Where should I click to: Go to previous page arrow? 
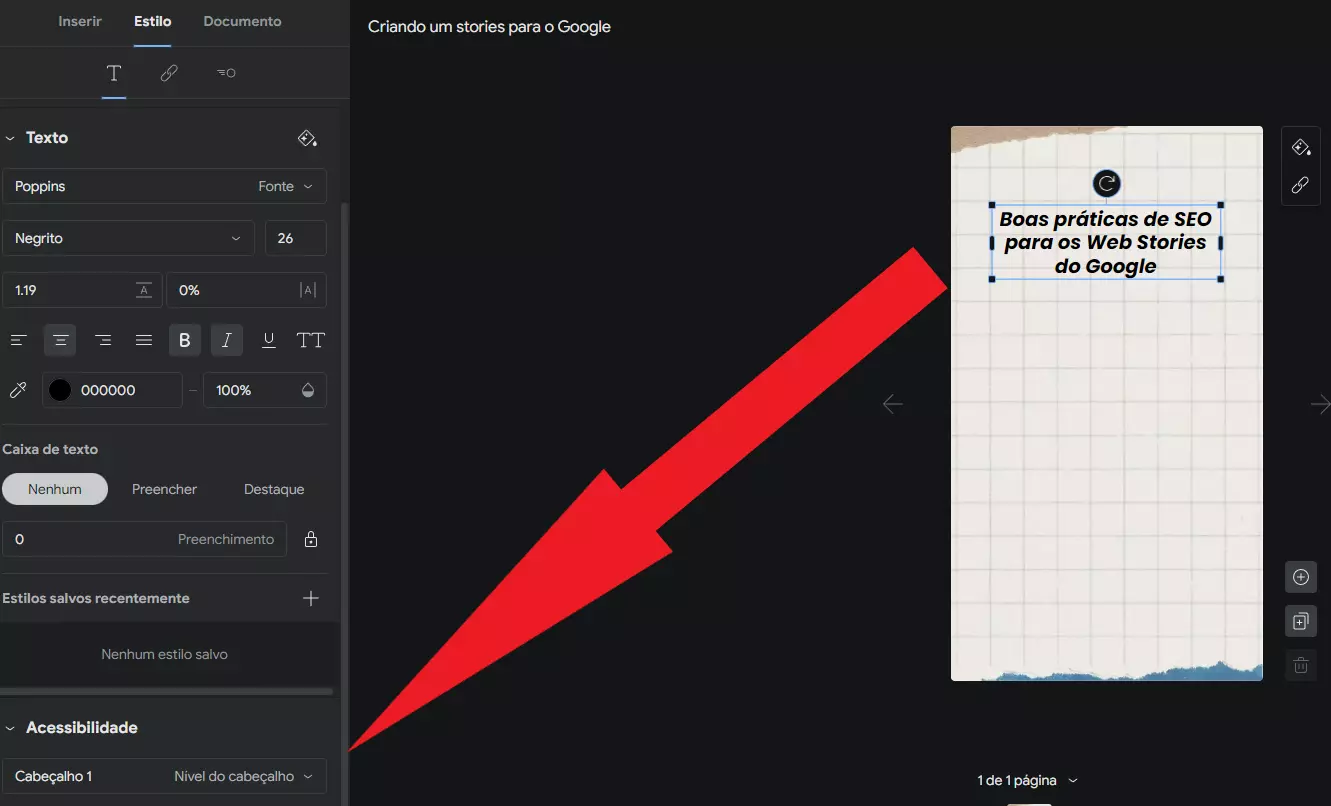(892, 404)
